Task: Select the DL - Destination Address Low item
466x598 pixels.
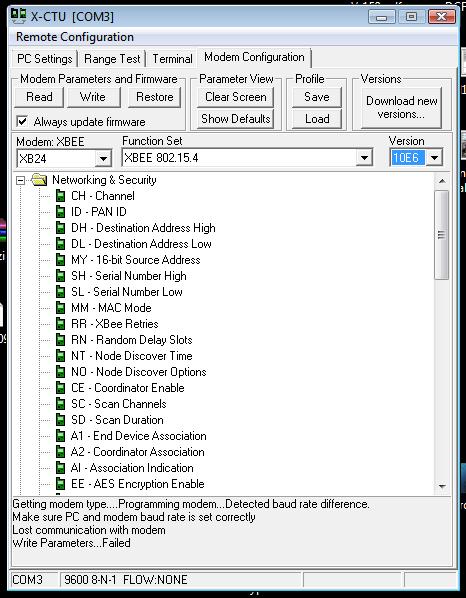Action: [141, 244]
